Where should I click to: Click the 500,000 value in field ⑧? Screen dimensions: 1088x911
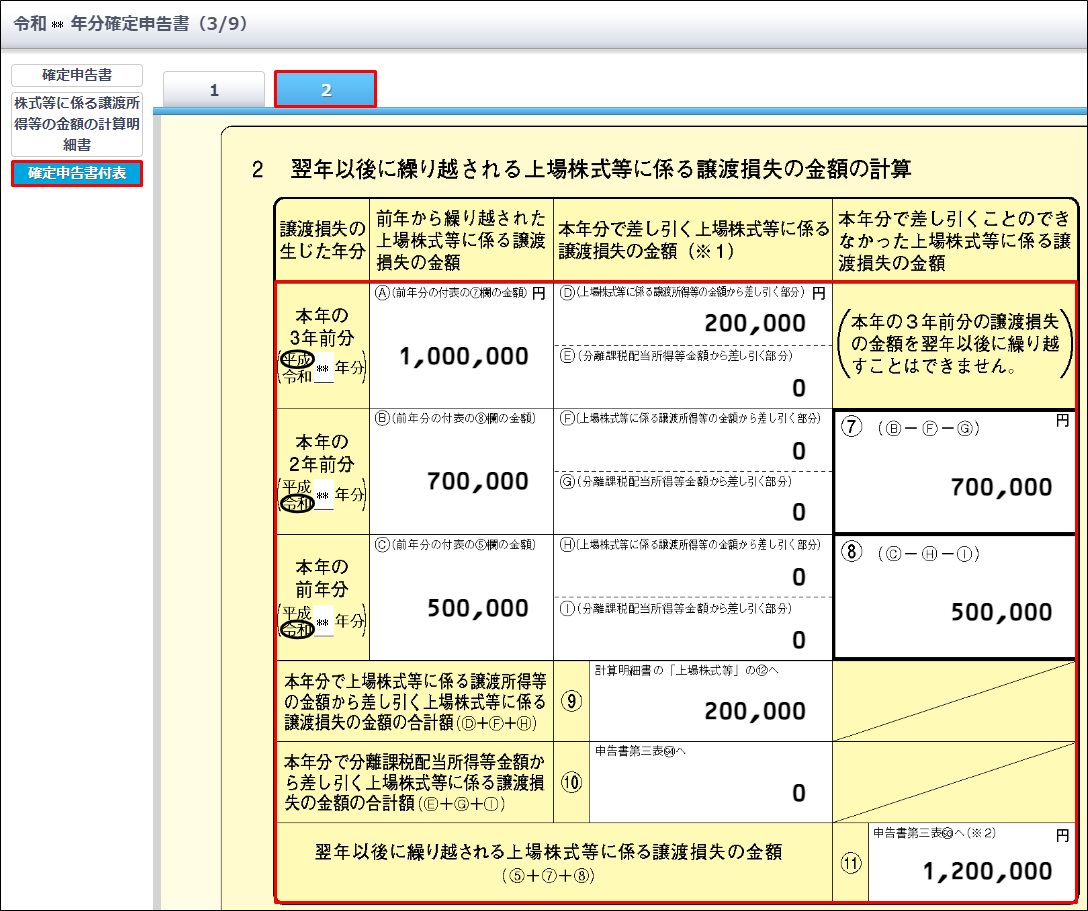[1001, 613]
